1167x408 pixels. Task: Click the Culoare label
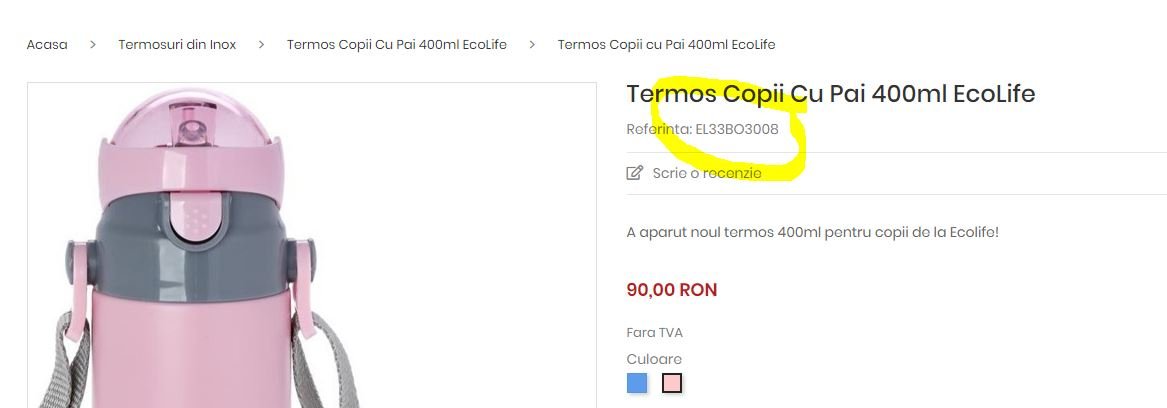654,360
